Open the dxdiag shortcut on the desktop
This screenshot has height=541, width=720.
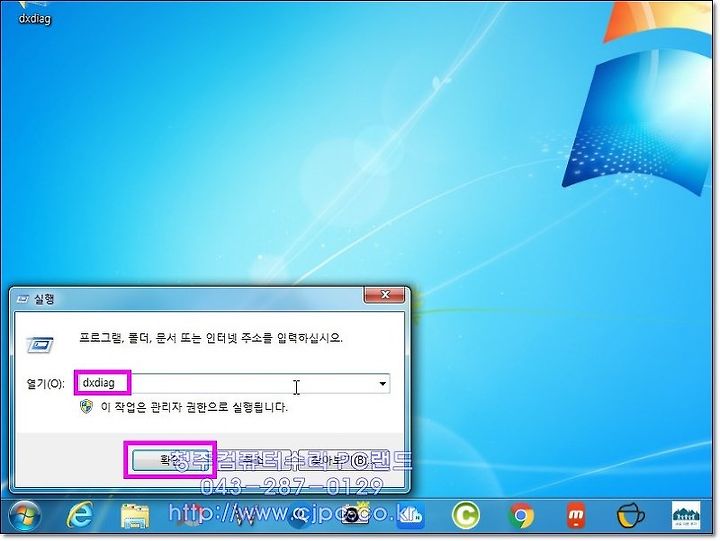pyautogui.click(x=34, y=12)
